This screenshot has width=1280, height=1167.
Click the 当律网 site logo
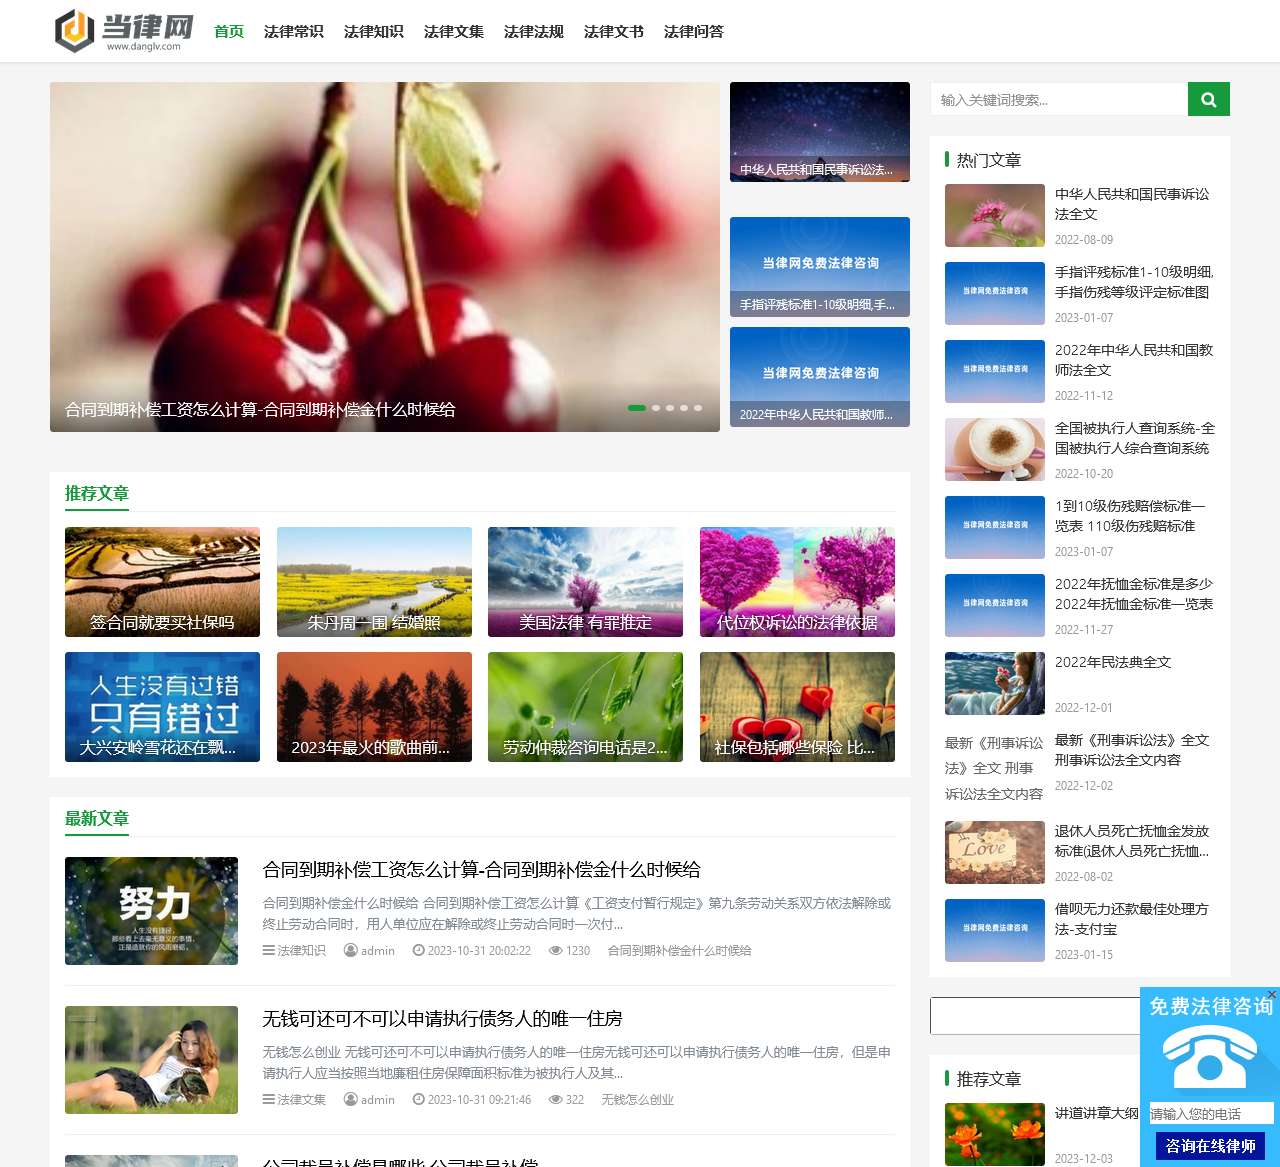124,31
